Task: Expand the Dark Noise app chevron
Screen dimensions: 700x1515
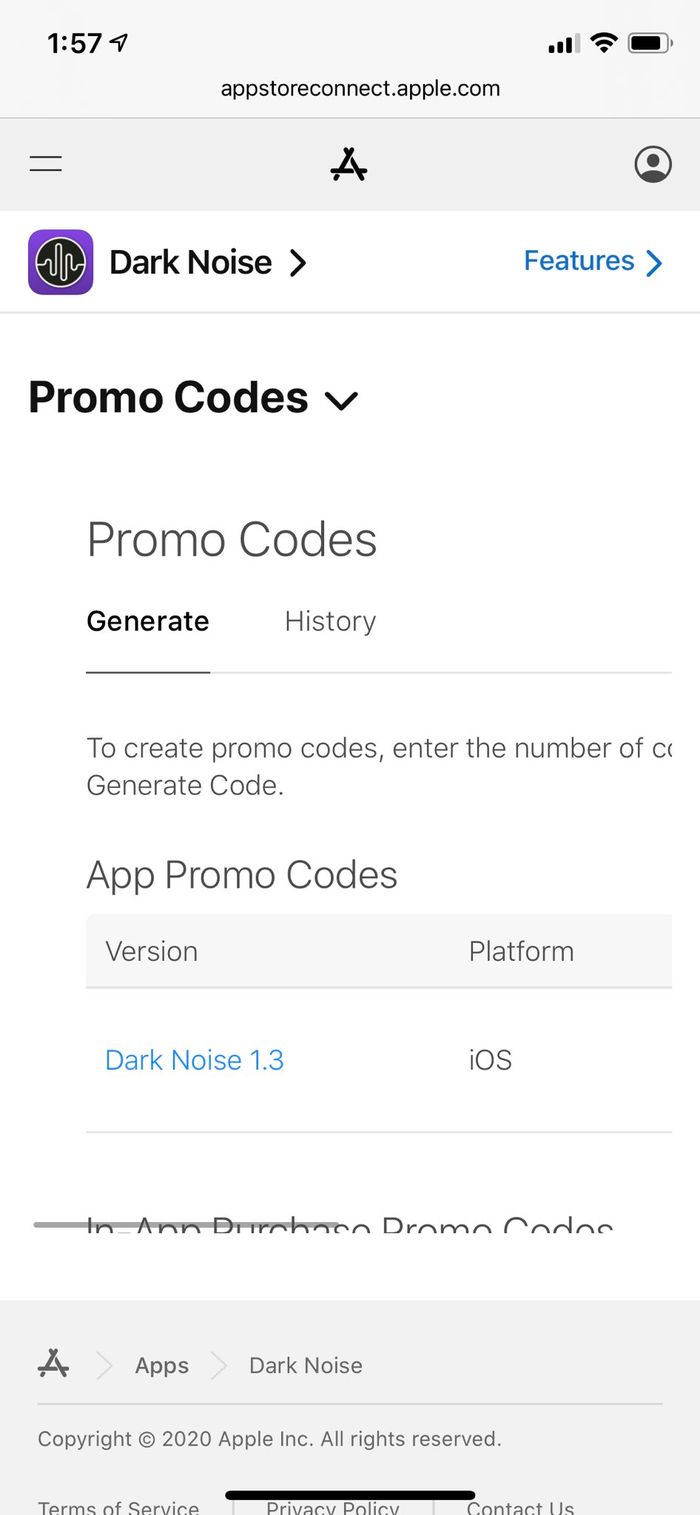Action: tap(297, 263)
